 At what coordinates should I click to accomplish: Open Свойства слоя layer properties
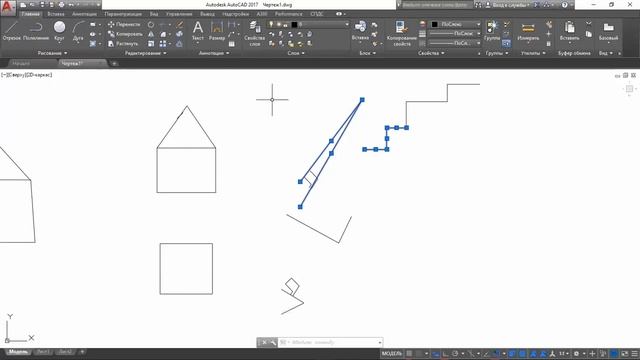(x=255, y=33)
